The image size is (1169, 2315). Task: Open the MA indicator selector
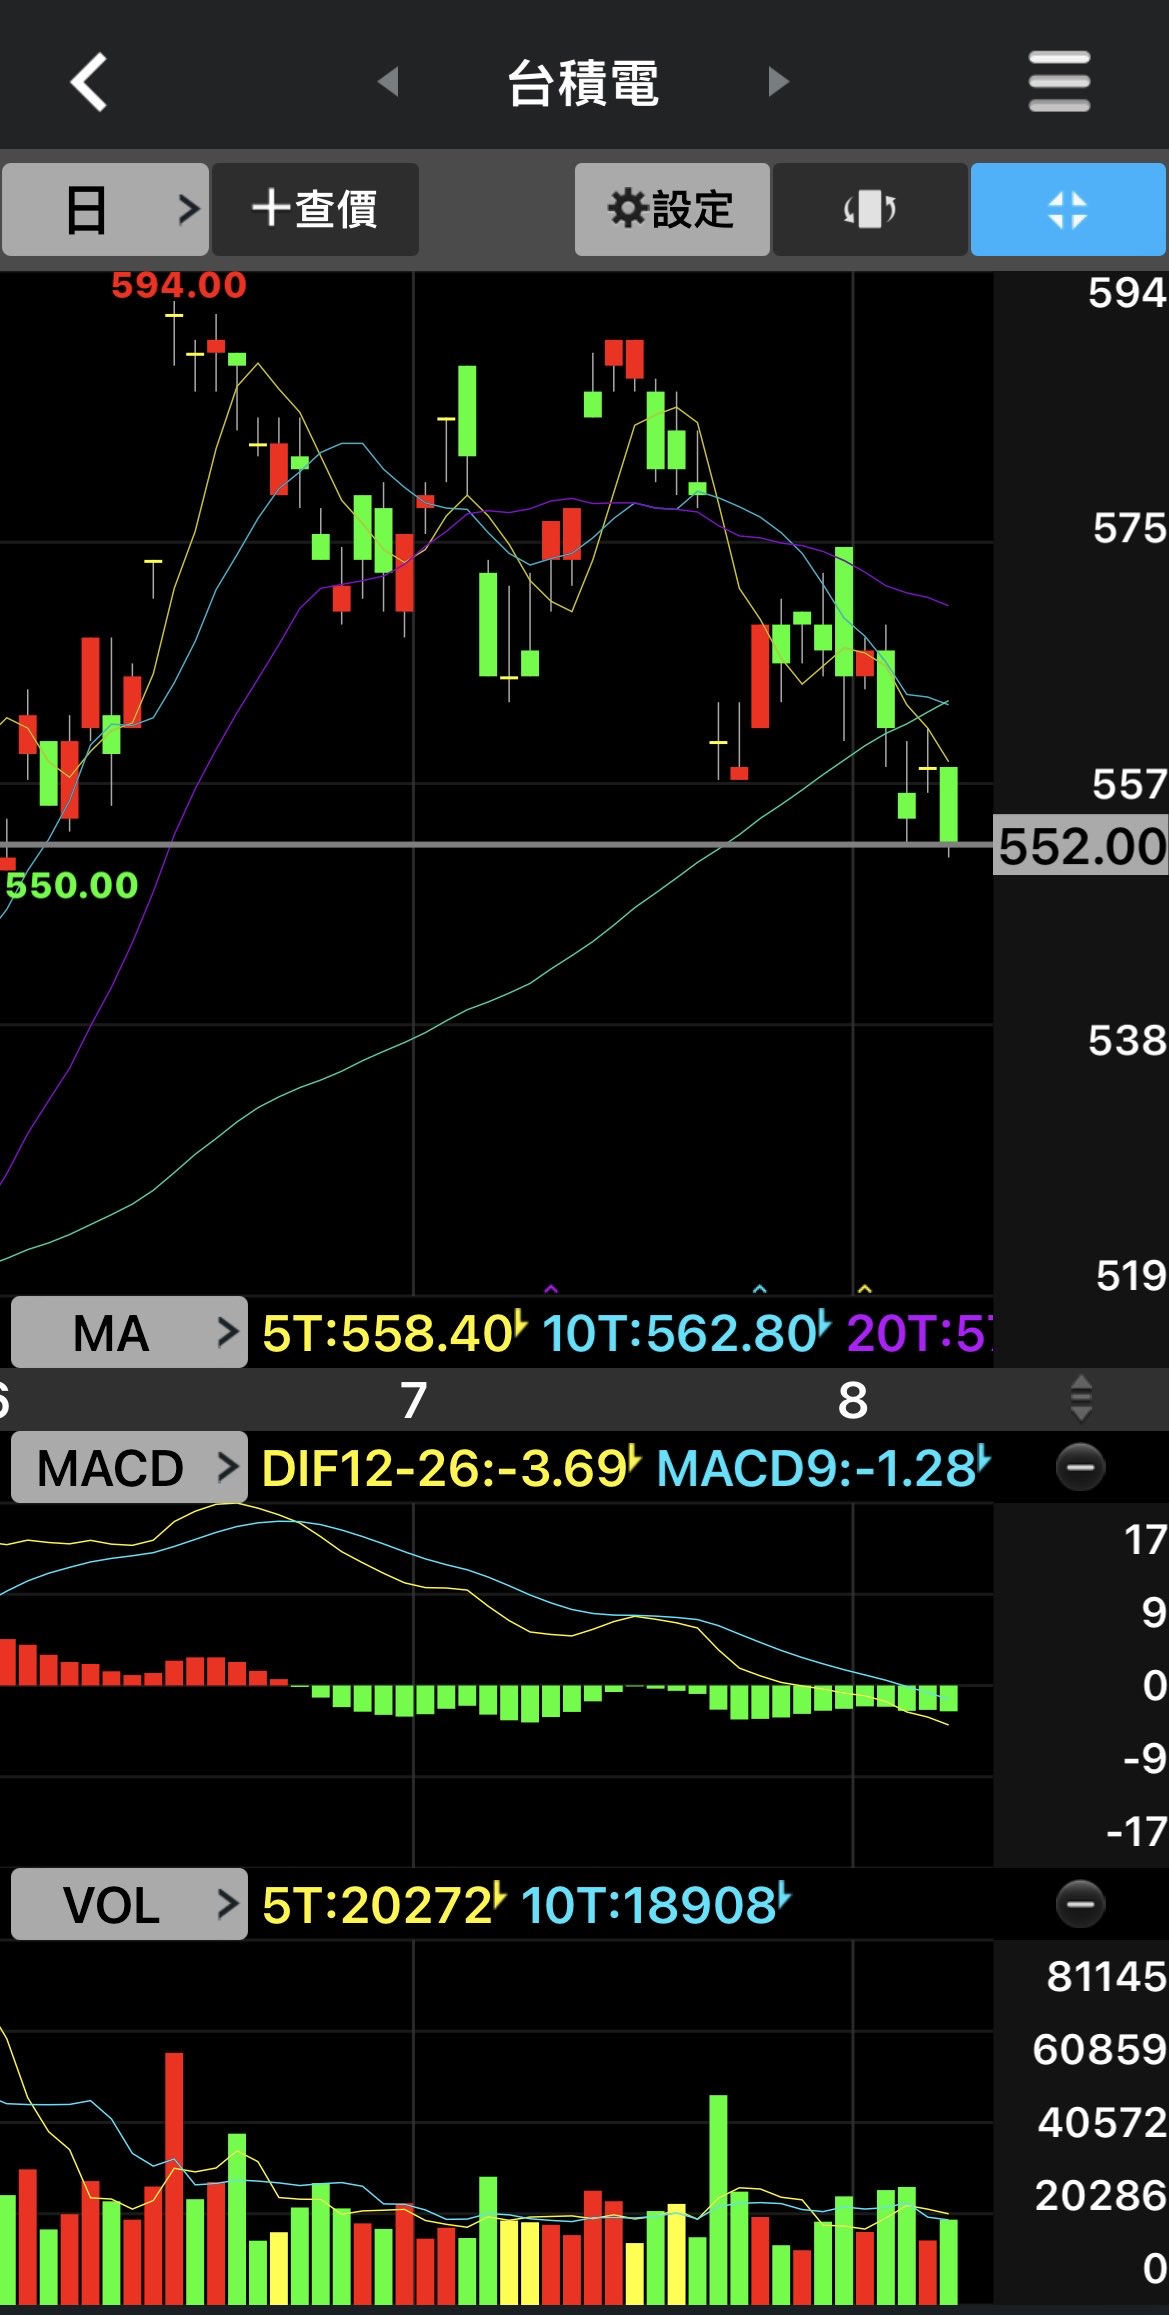pyautogui.click(x=129, y=1332)
